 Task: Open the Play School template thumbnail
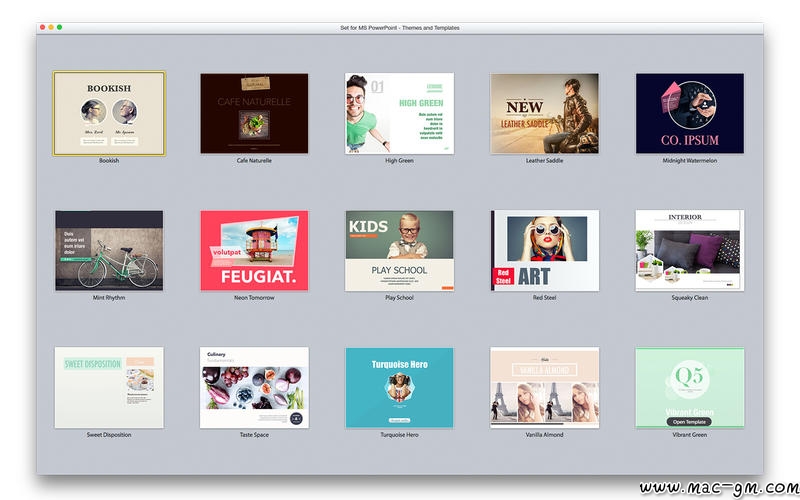399,251
